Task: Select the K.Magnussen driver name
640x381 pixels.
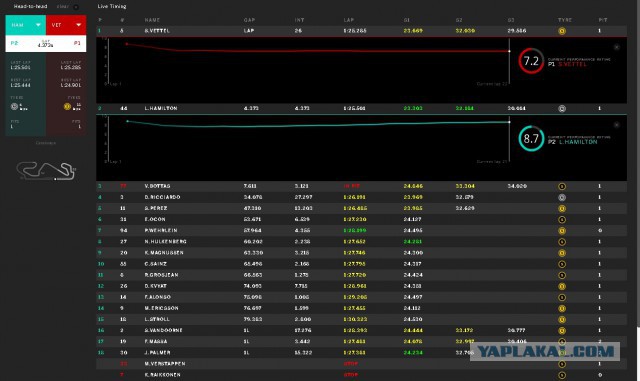Action: tap(164, 252)
